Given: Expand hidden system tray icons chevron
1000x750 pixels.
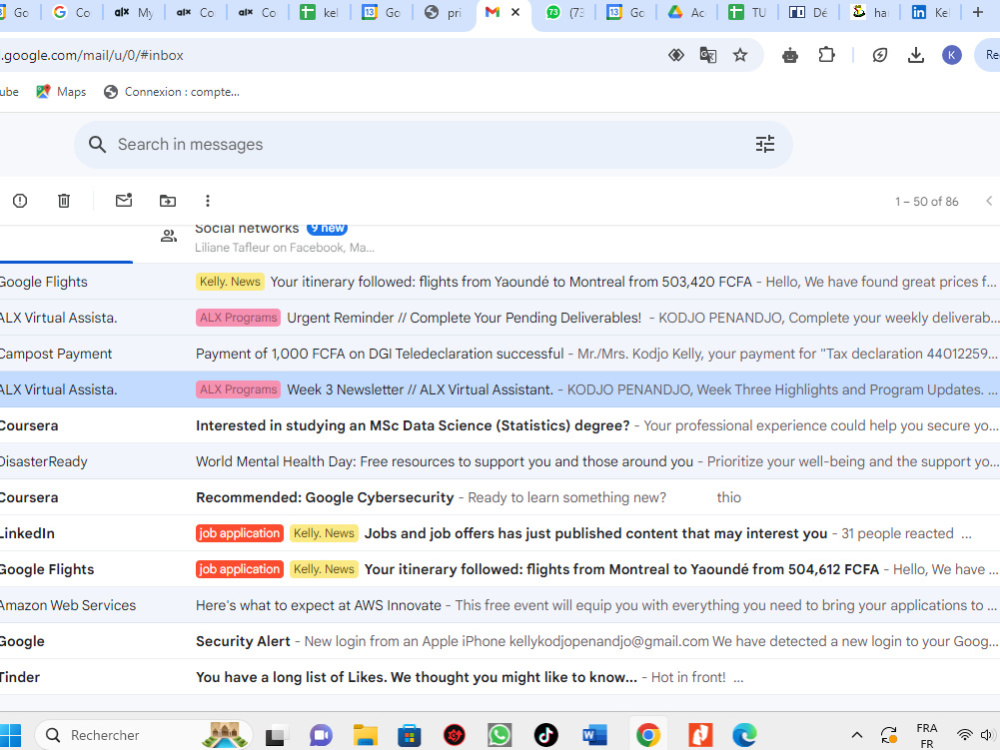Looking at the screenshot, I should [x=857, y=735].
